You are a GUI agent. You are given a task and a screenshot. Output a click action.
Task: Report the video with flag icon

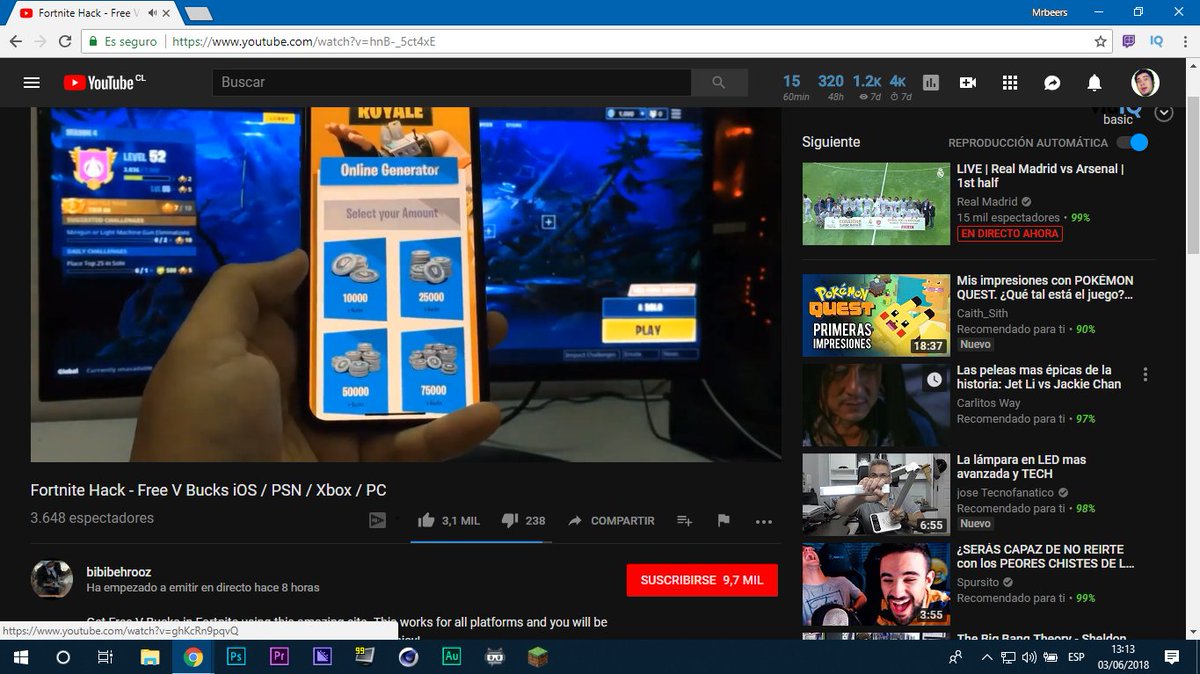724,520
